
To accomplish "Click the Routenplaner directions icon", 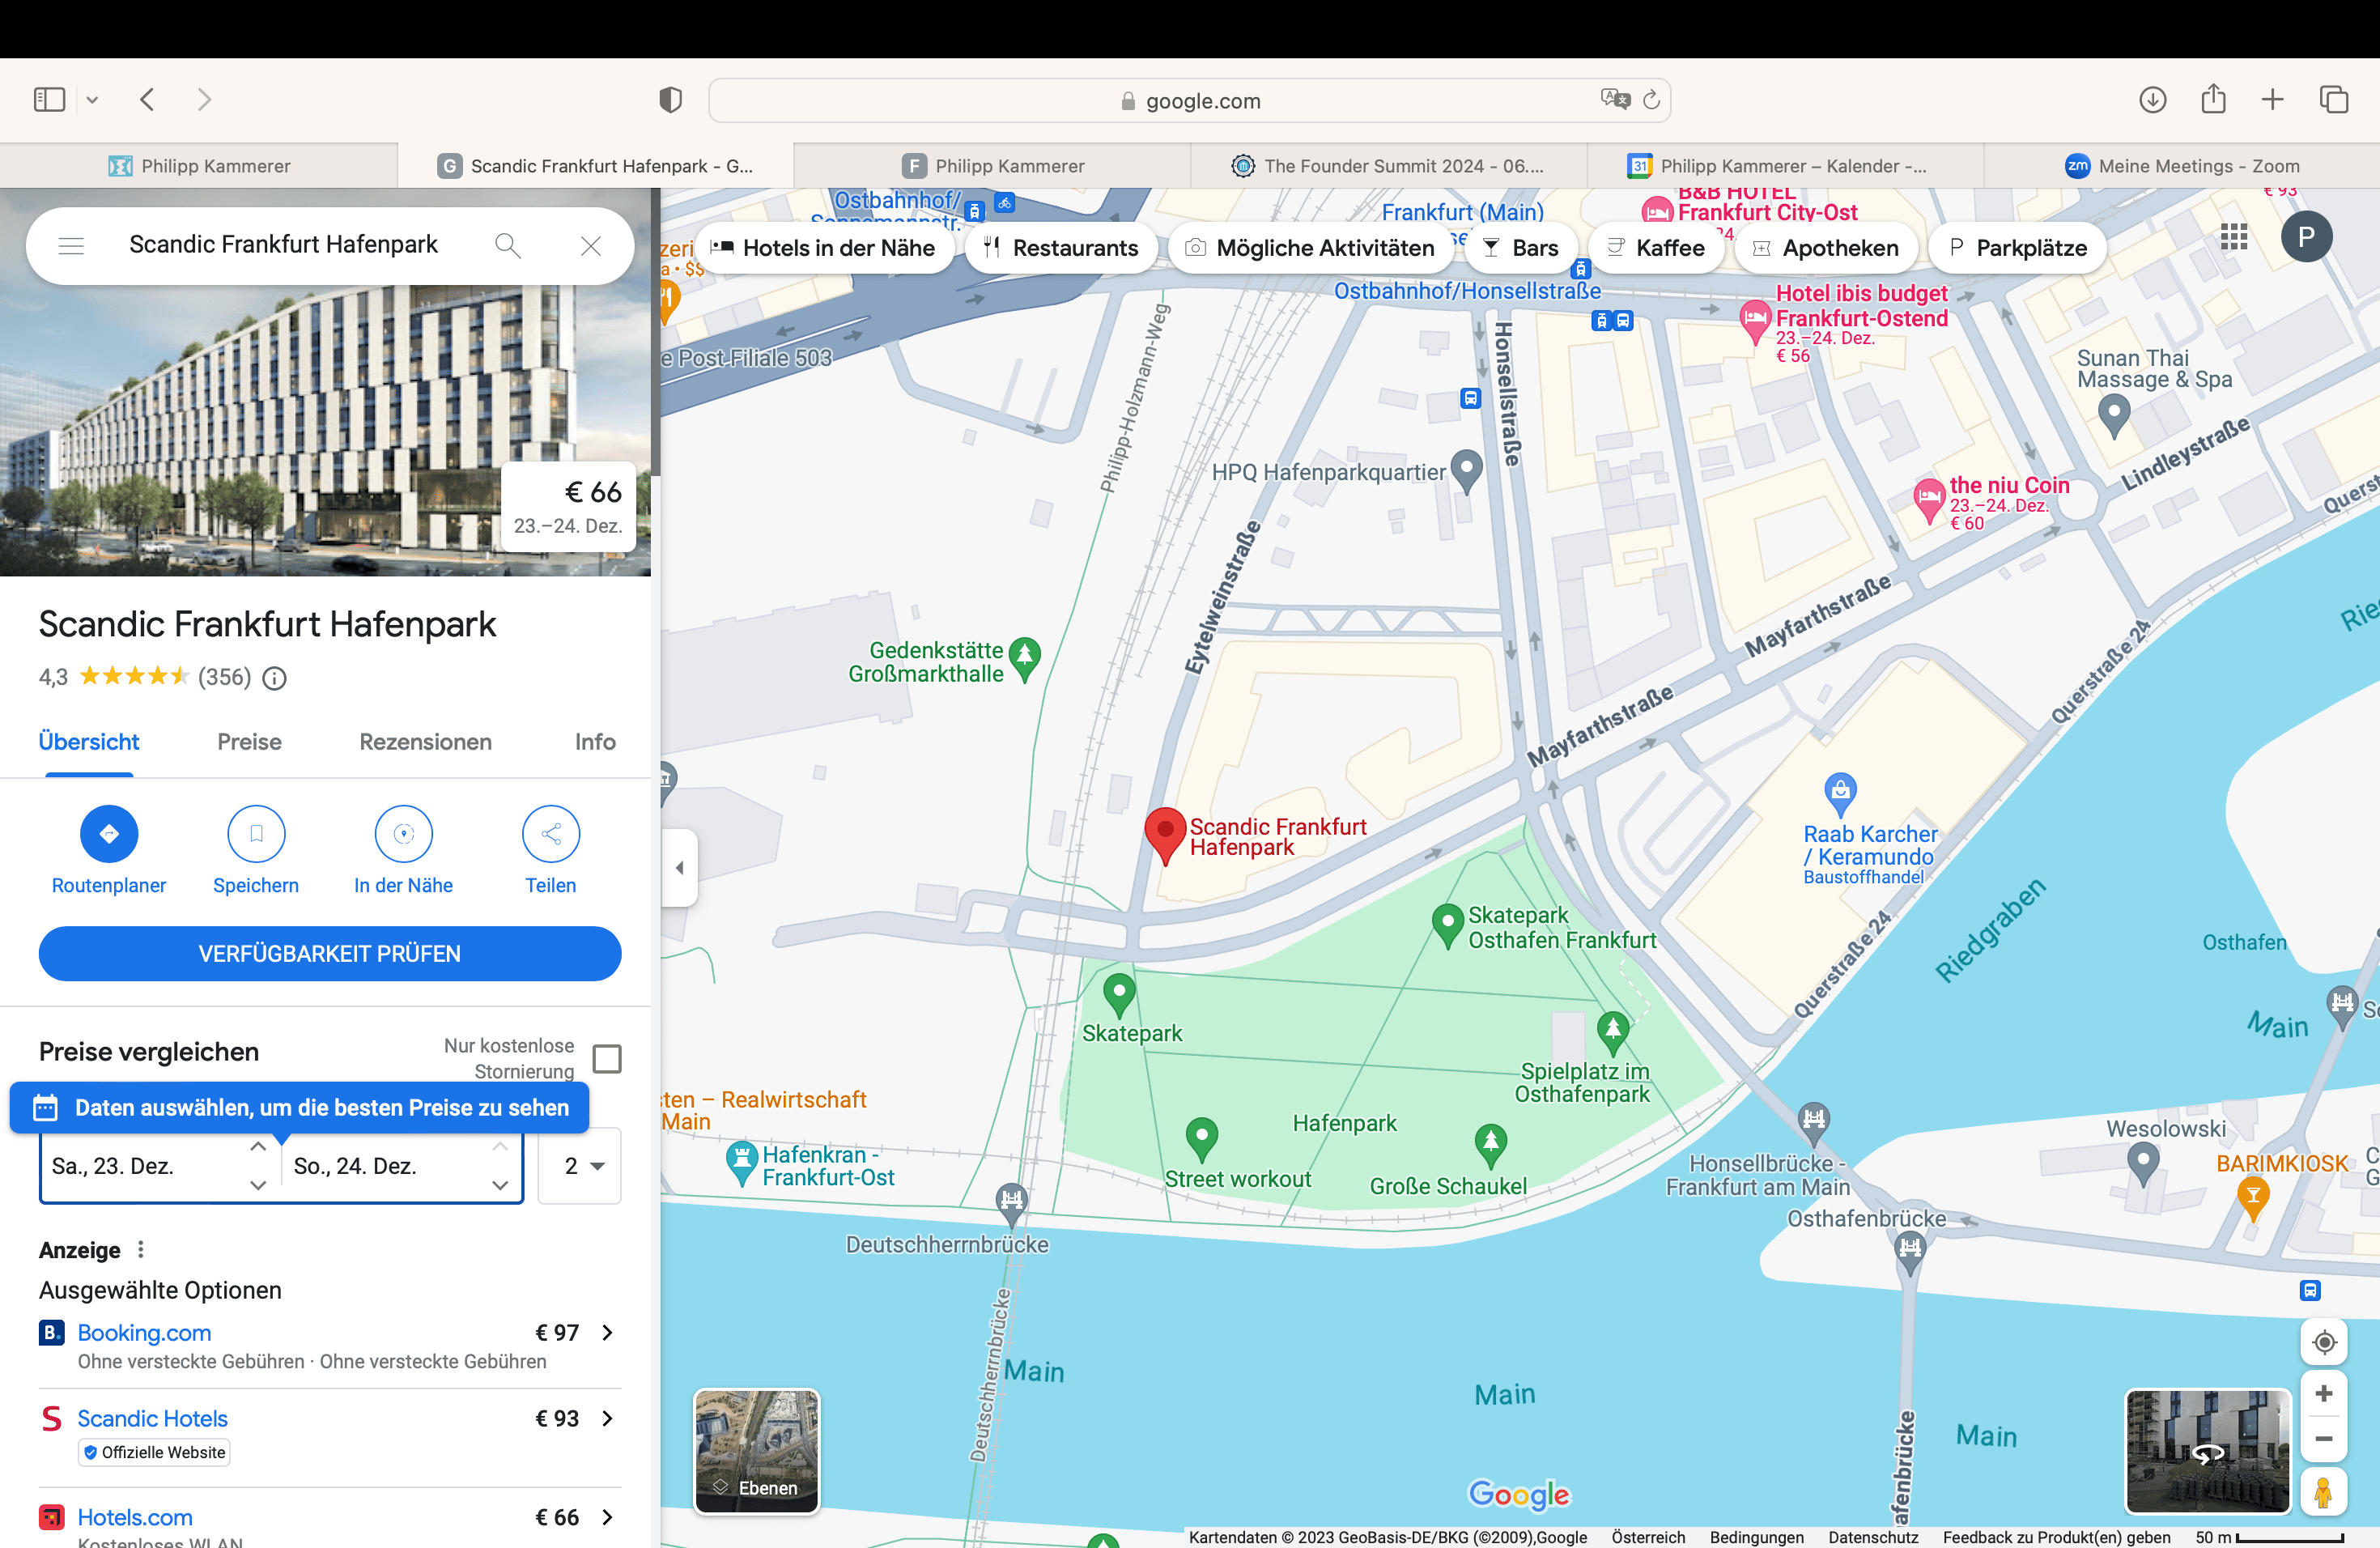I will [x=109, y=834].
